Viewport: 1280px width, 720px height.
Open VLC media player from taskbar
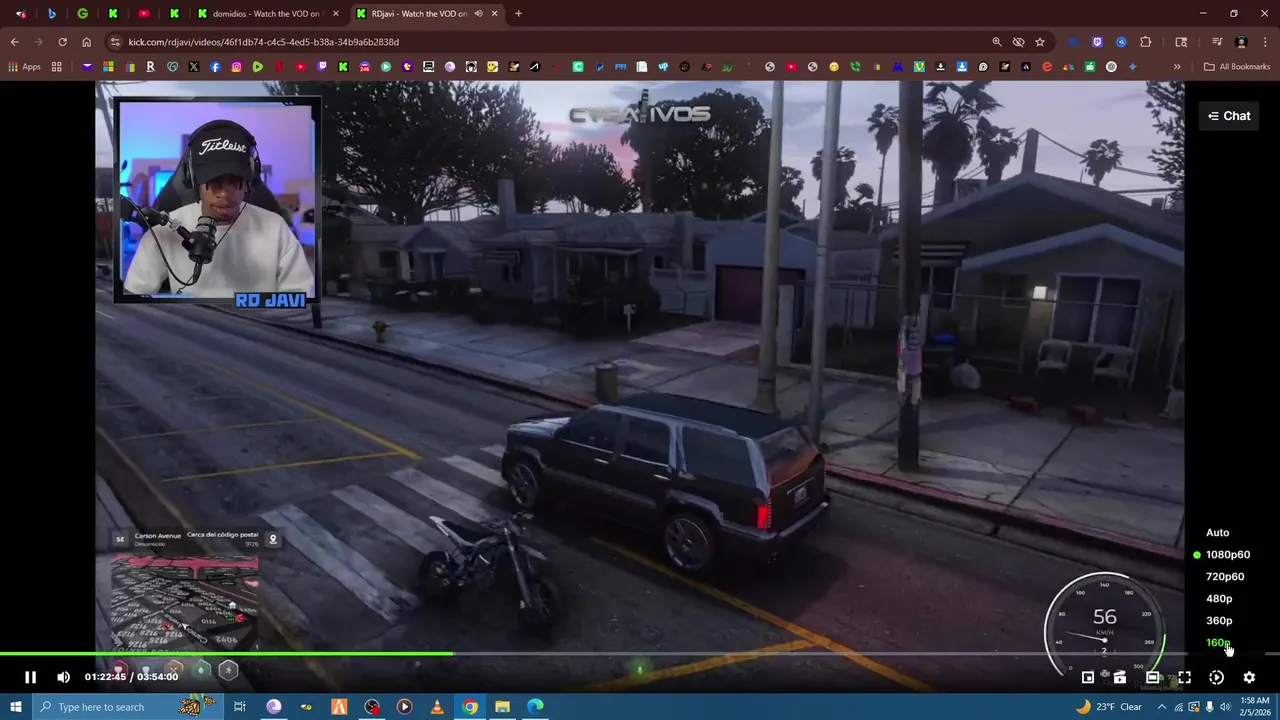pyautogui.click(x=437, y=707)
